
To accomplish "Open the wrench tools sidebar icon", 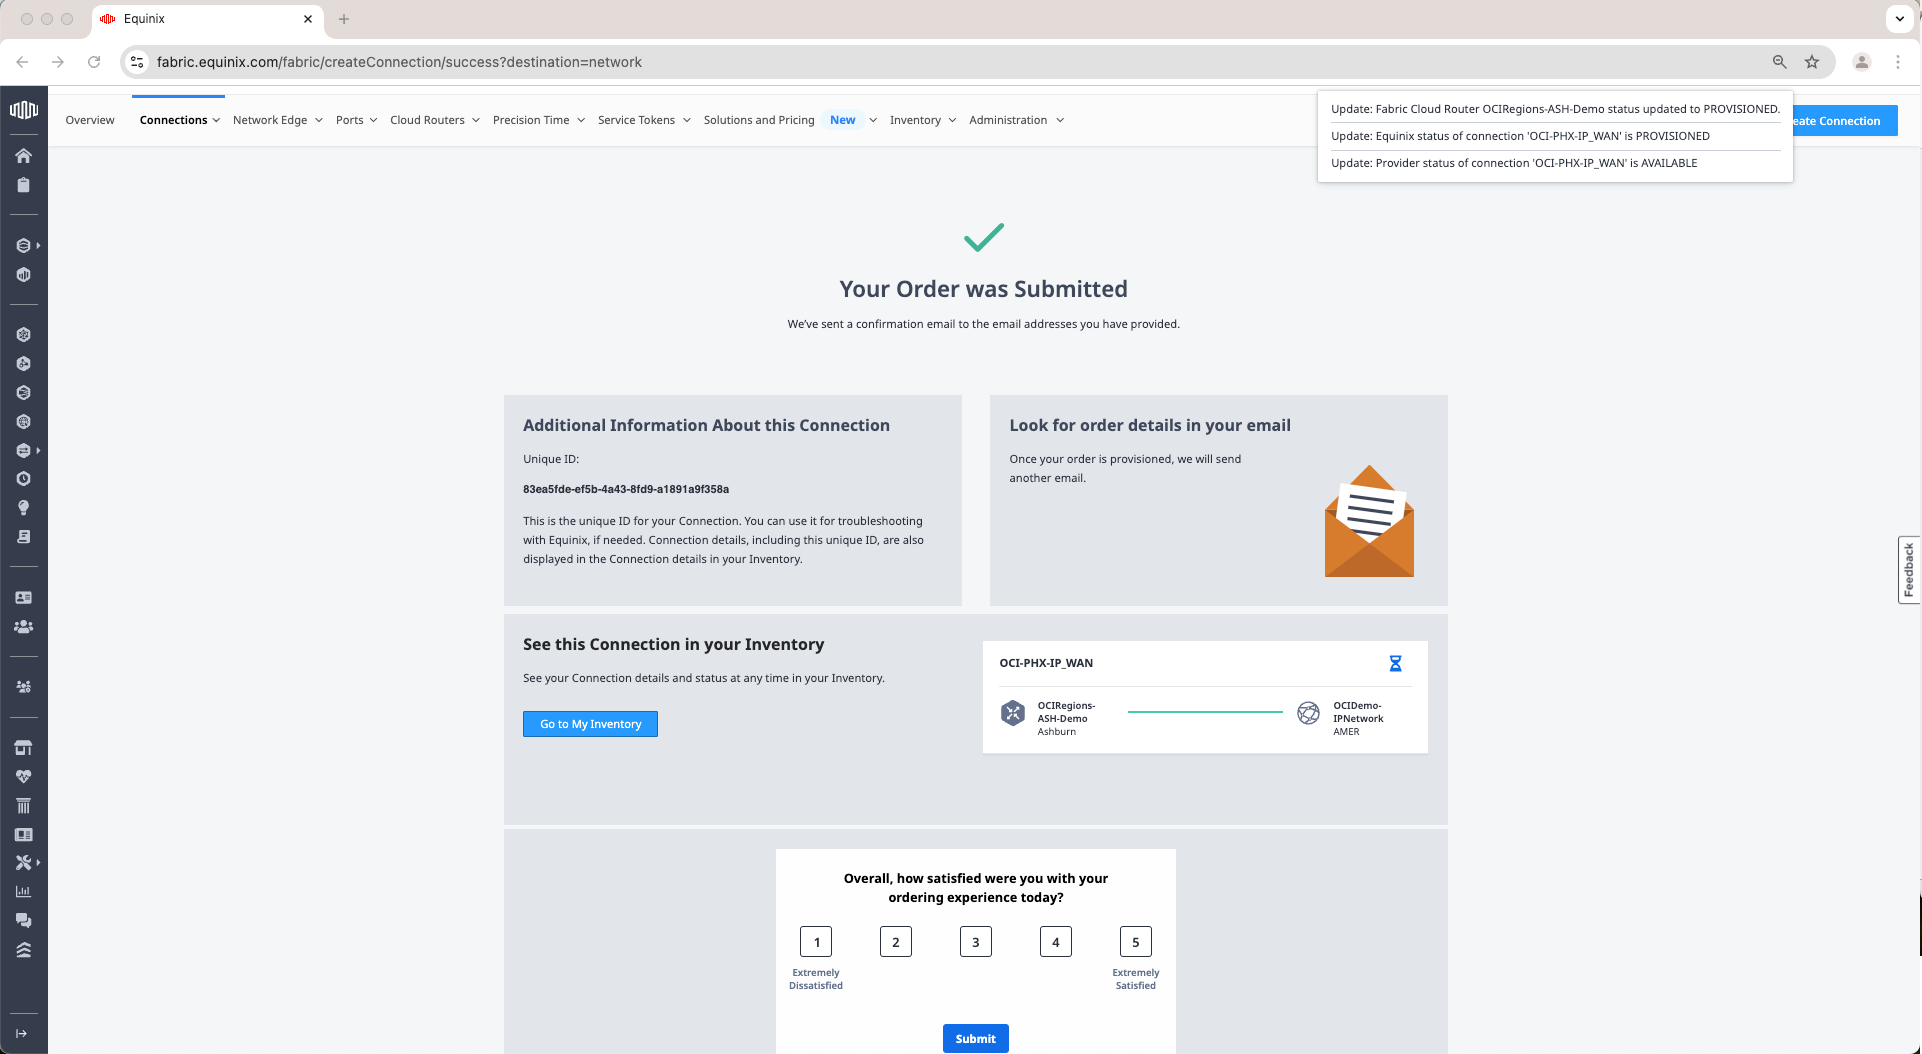I will tap(24, 862).
